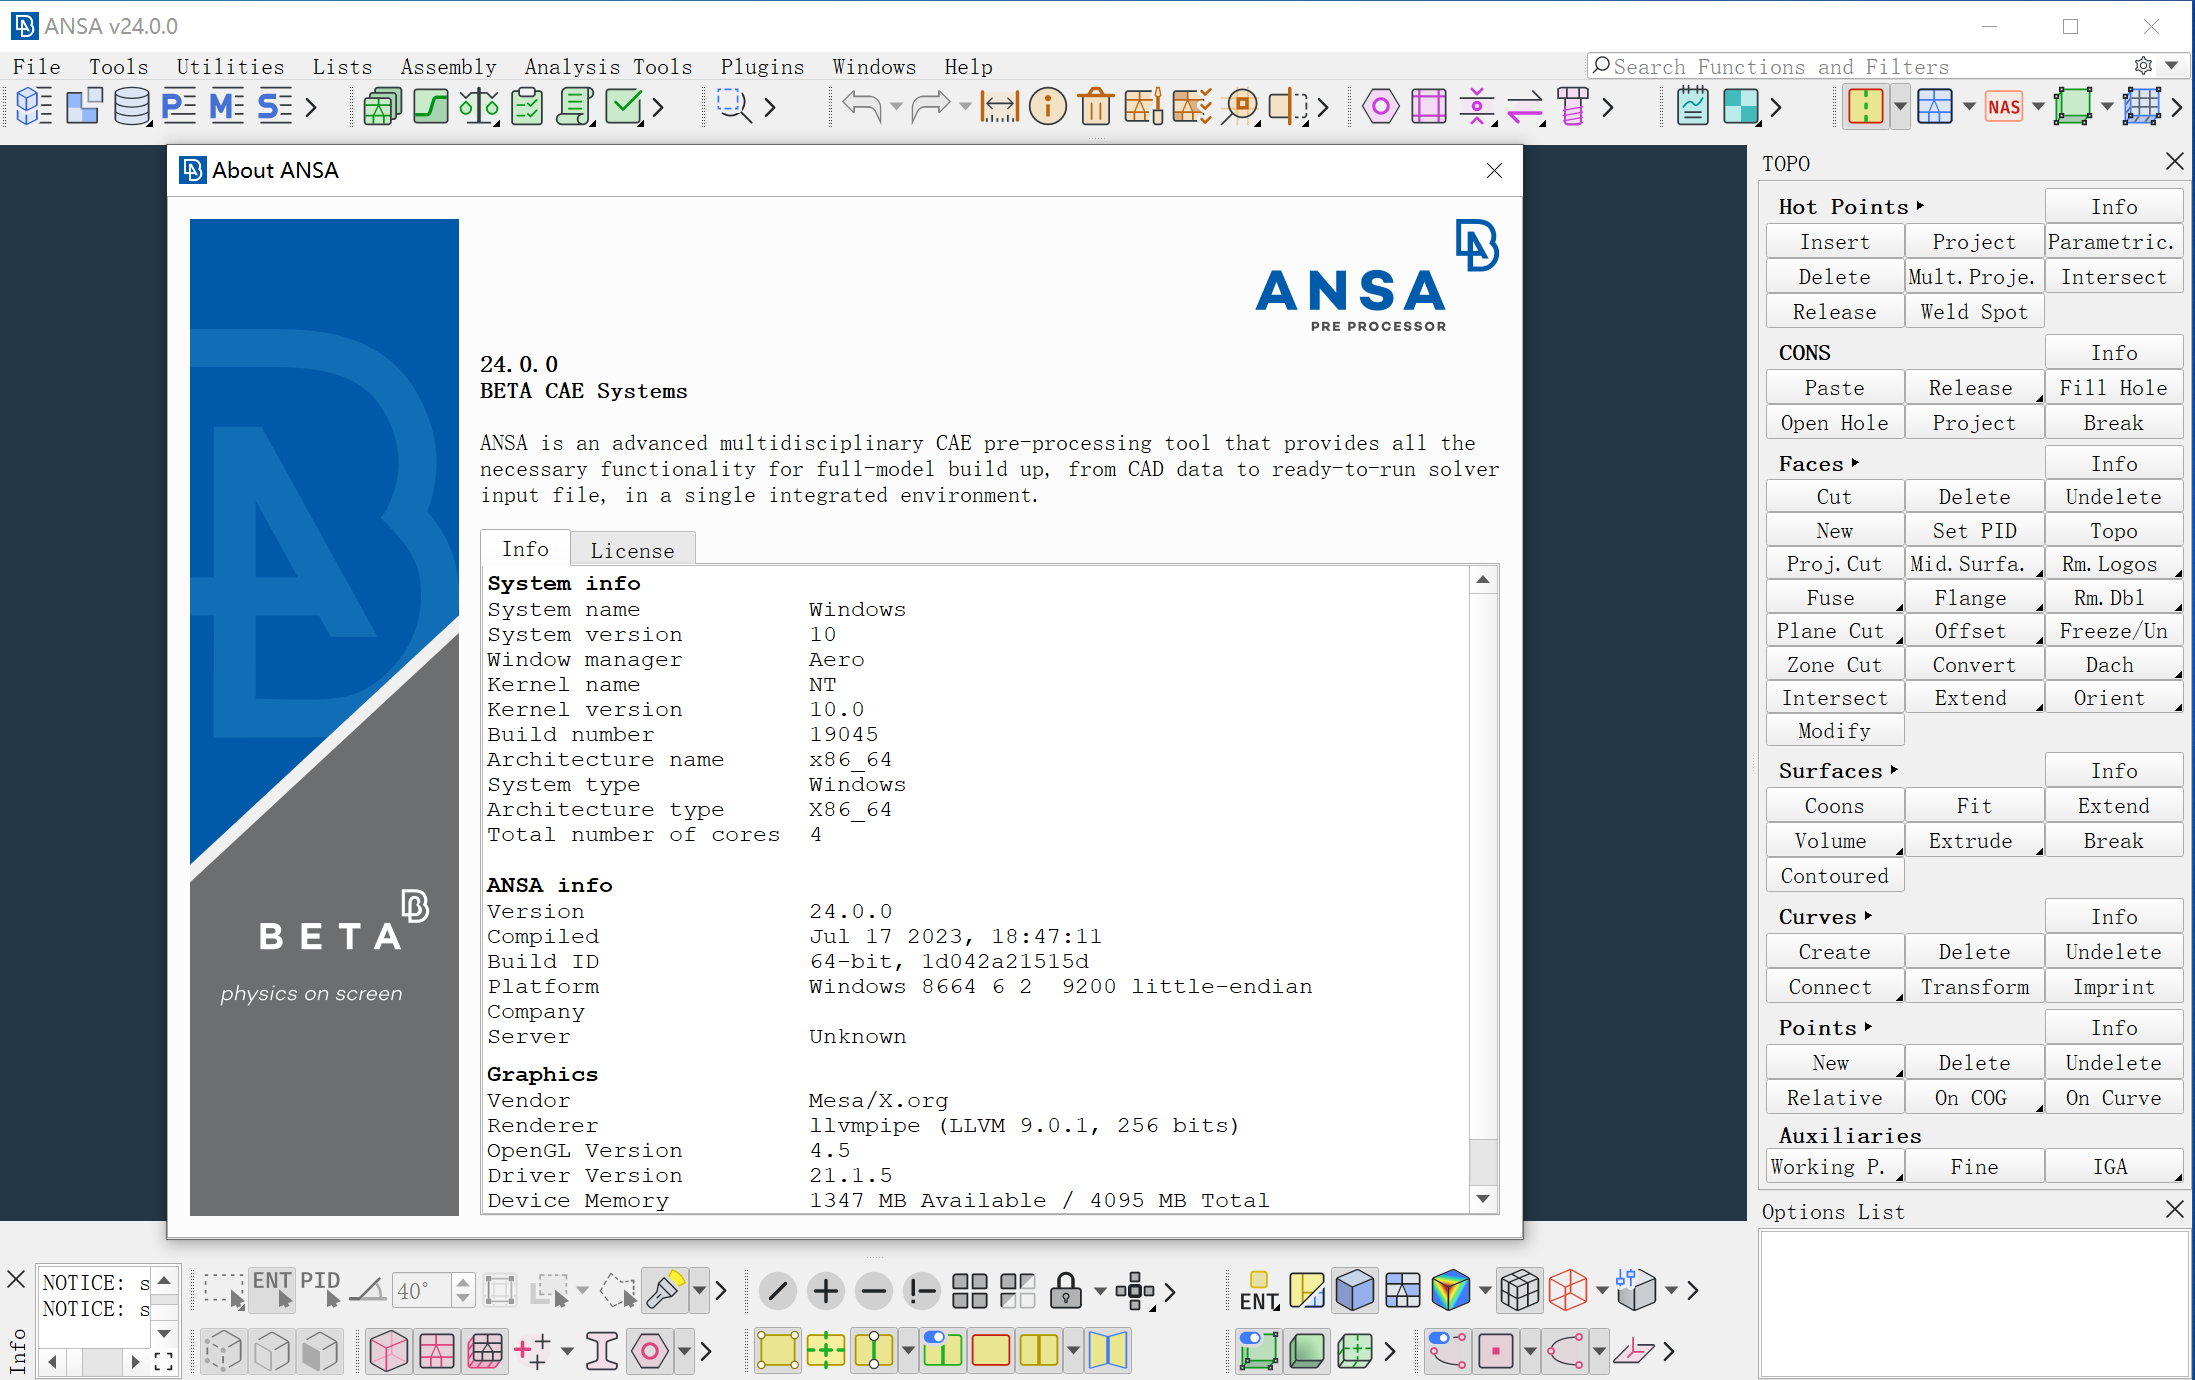Click the green checkmark checks icon
2195x1380 pixels.
click(625, 106)
